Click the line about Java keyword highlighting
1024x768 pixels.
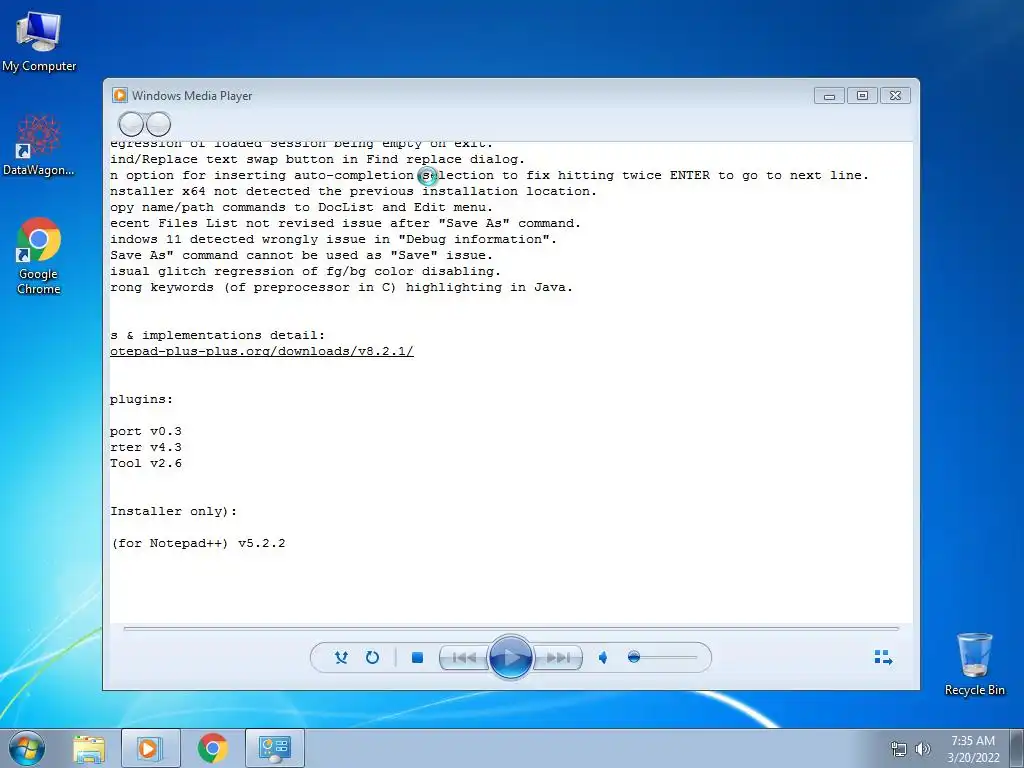[x=341, y=287]
